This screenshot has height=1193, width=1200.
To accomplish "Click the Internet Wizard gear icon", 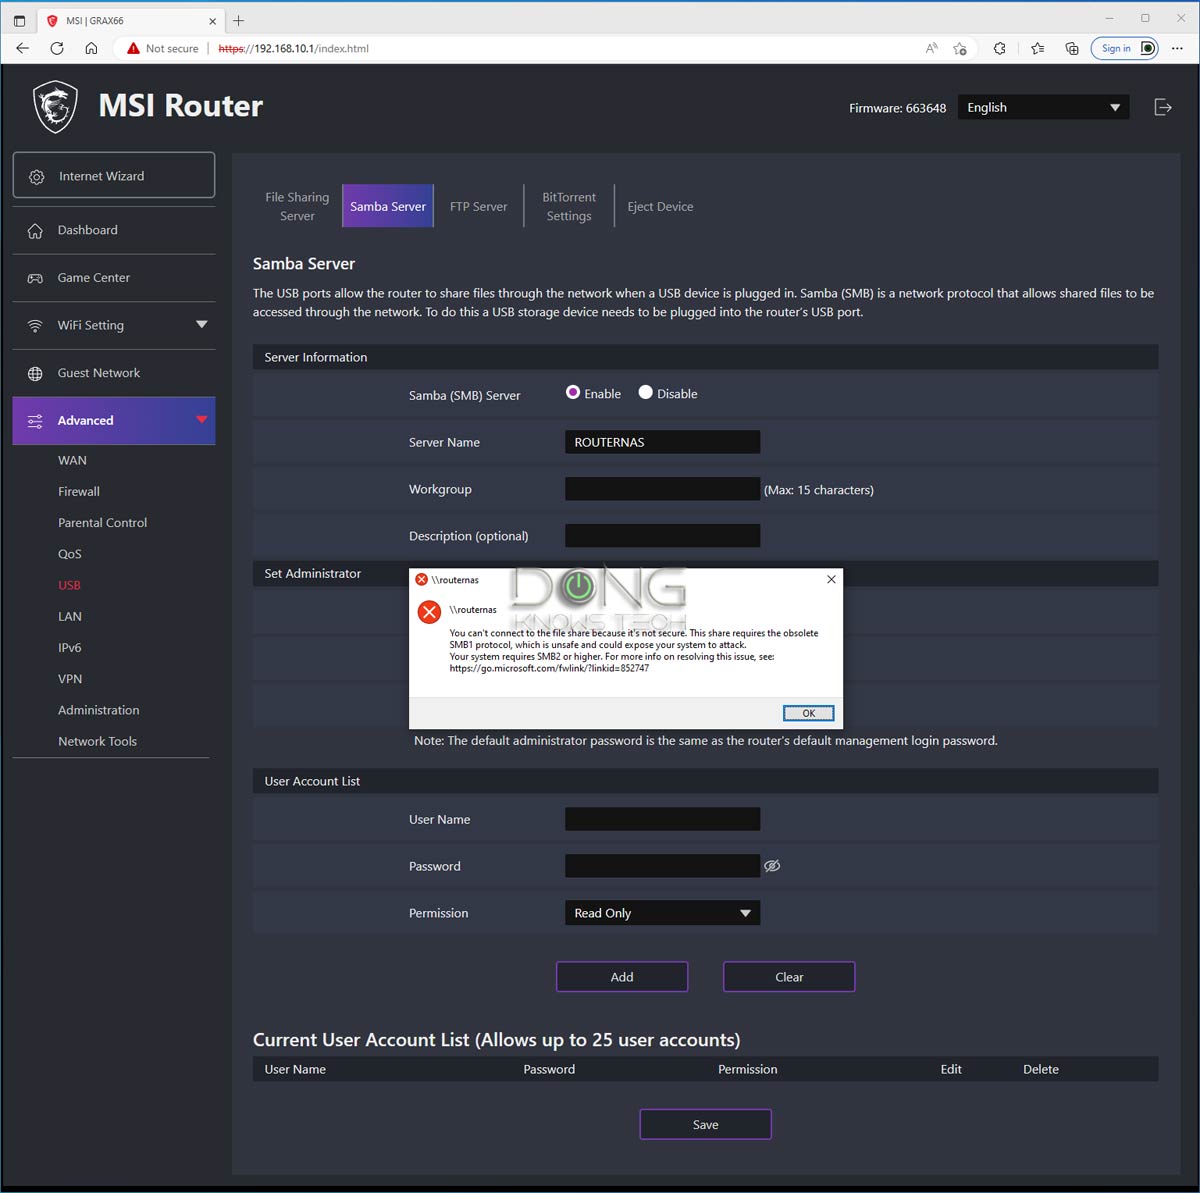I will (37, 177).
